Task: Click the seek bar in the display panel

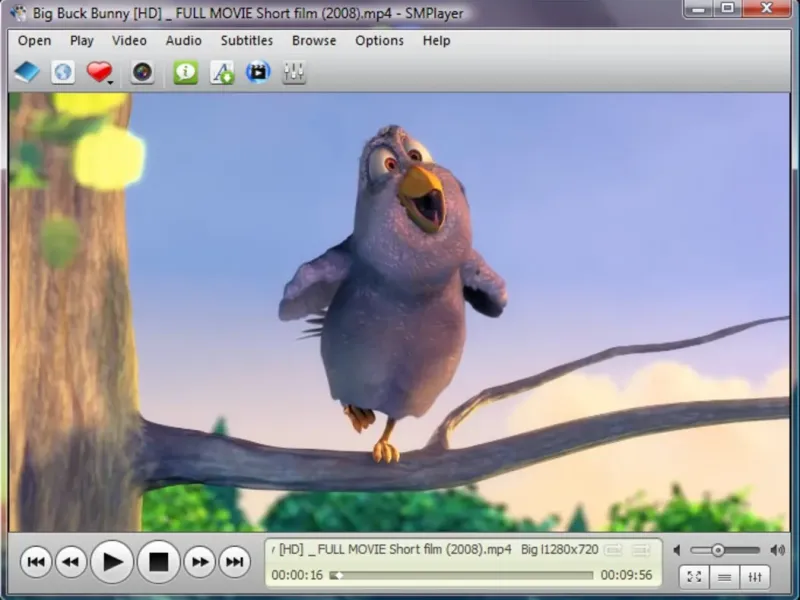Action: click(x=461, y=576)
